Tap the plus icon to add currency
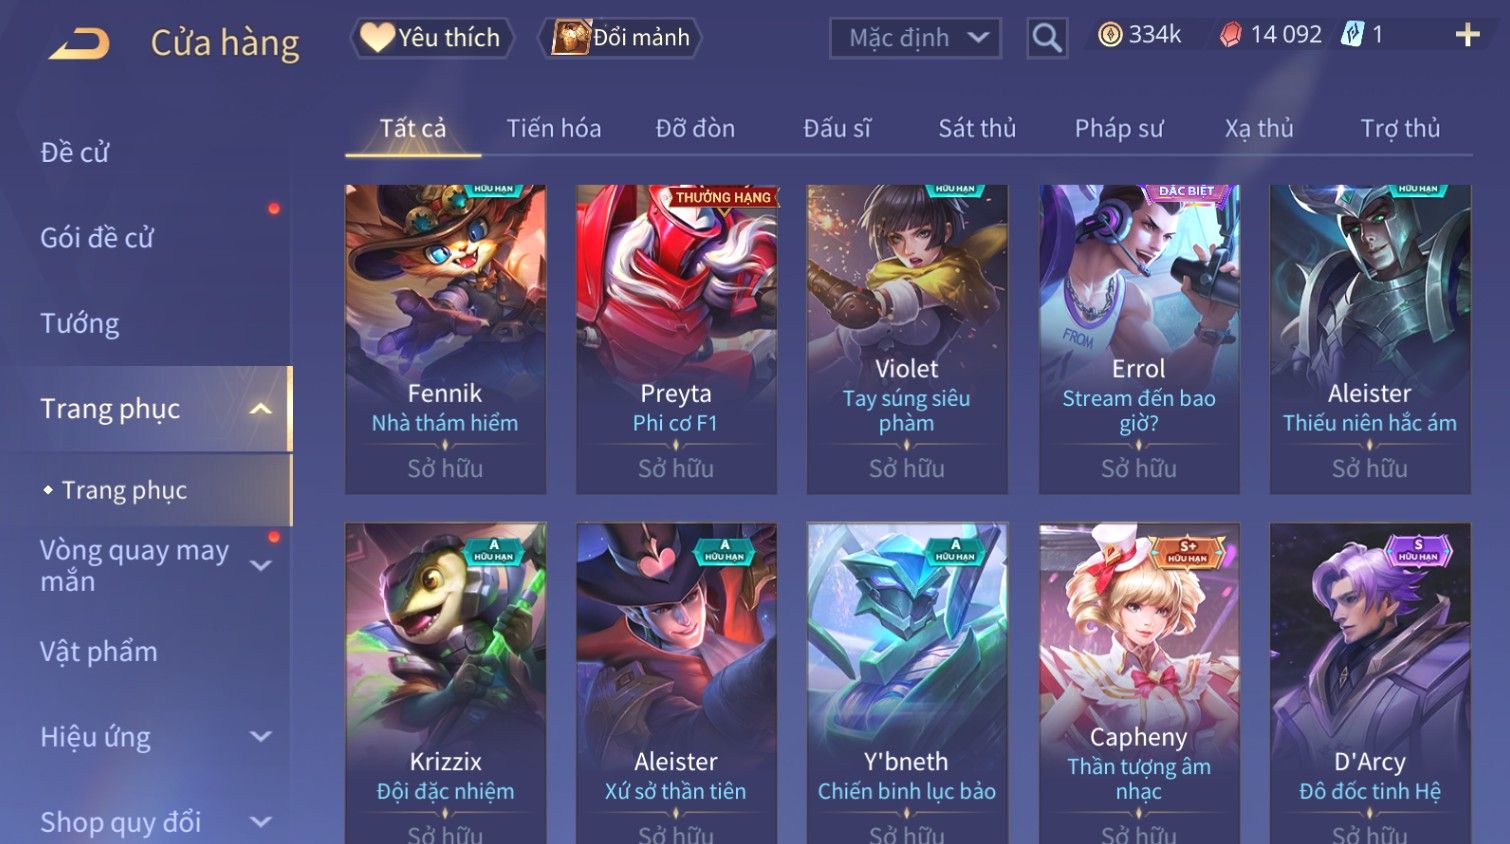Viewport: 1510px width, 844px height. tap(1467, 35)
